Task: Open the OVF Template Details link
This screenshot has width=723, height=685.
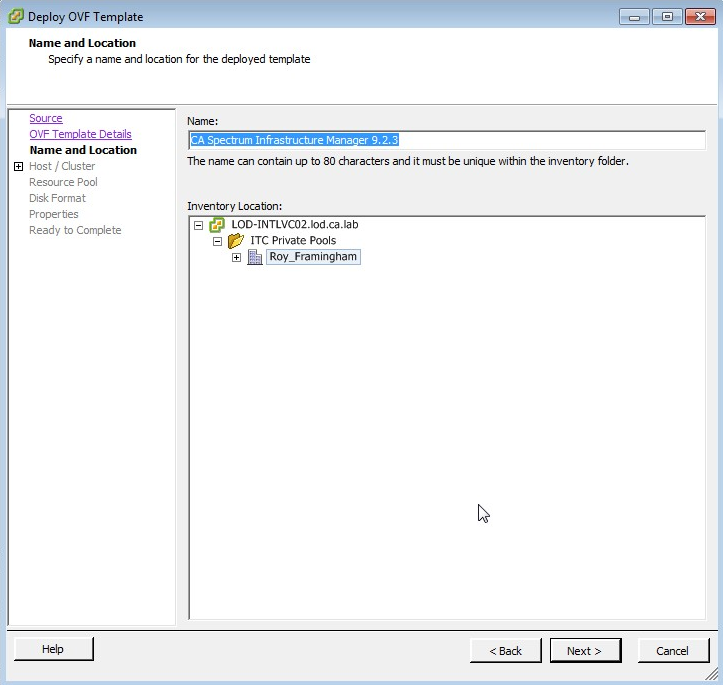Action: click(80, 134)
